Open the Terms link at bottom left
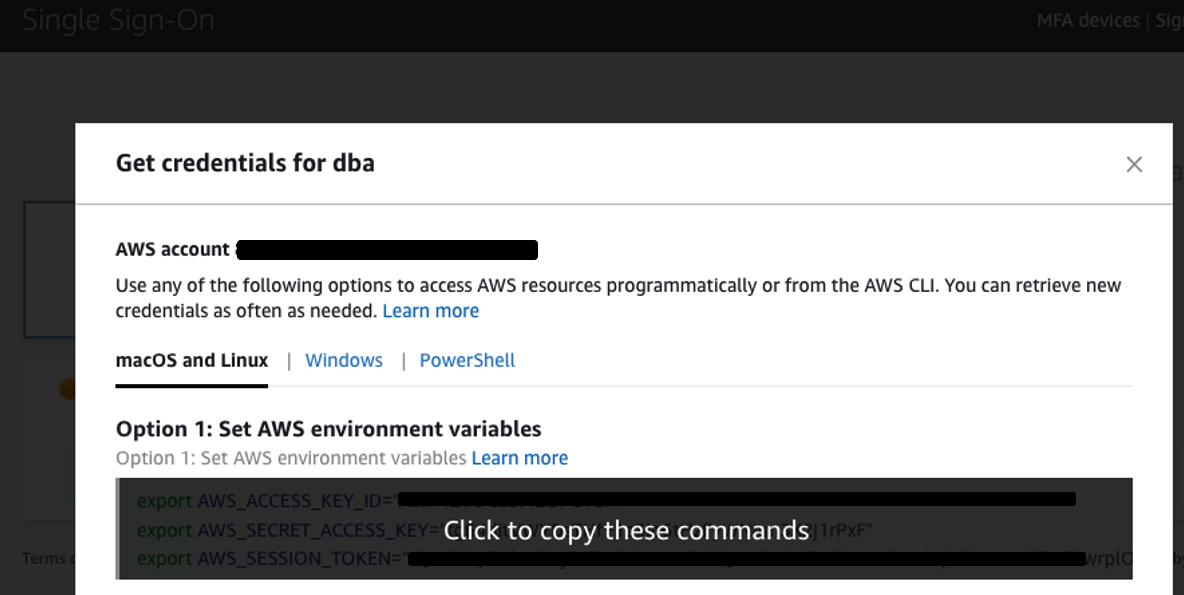 44,558
